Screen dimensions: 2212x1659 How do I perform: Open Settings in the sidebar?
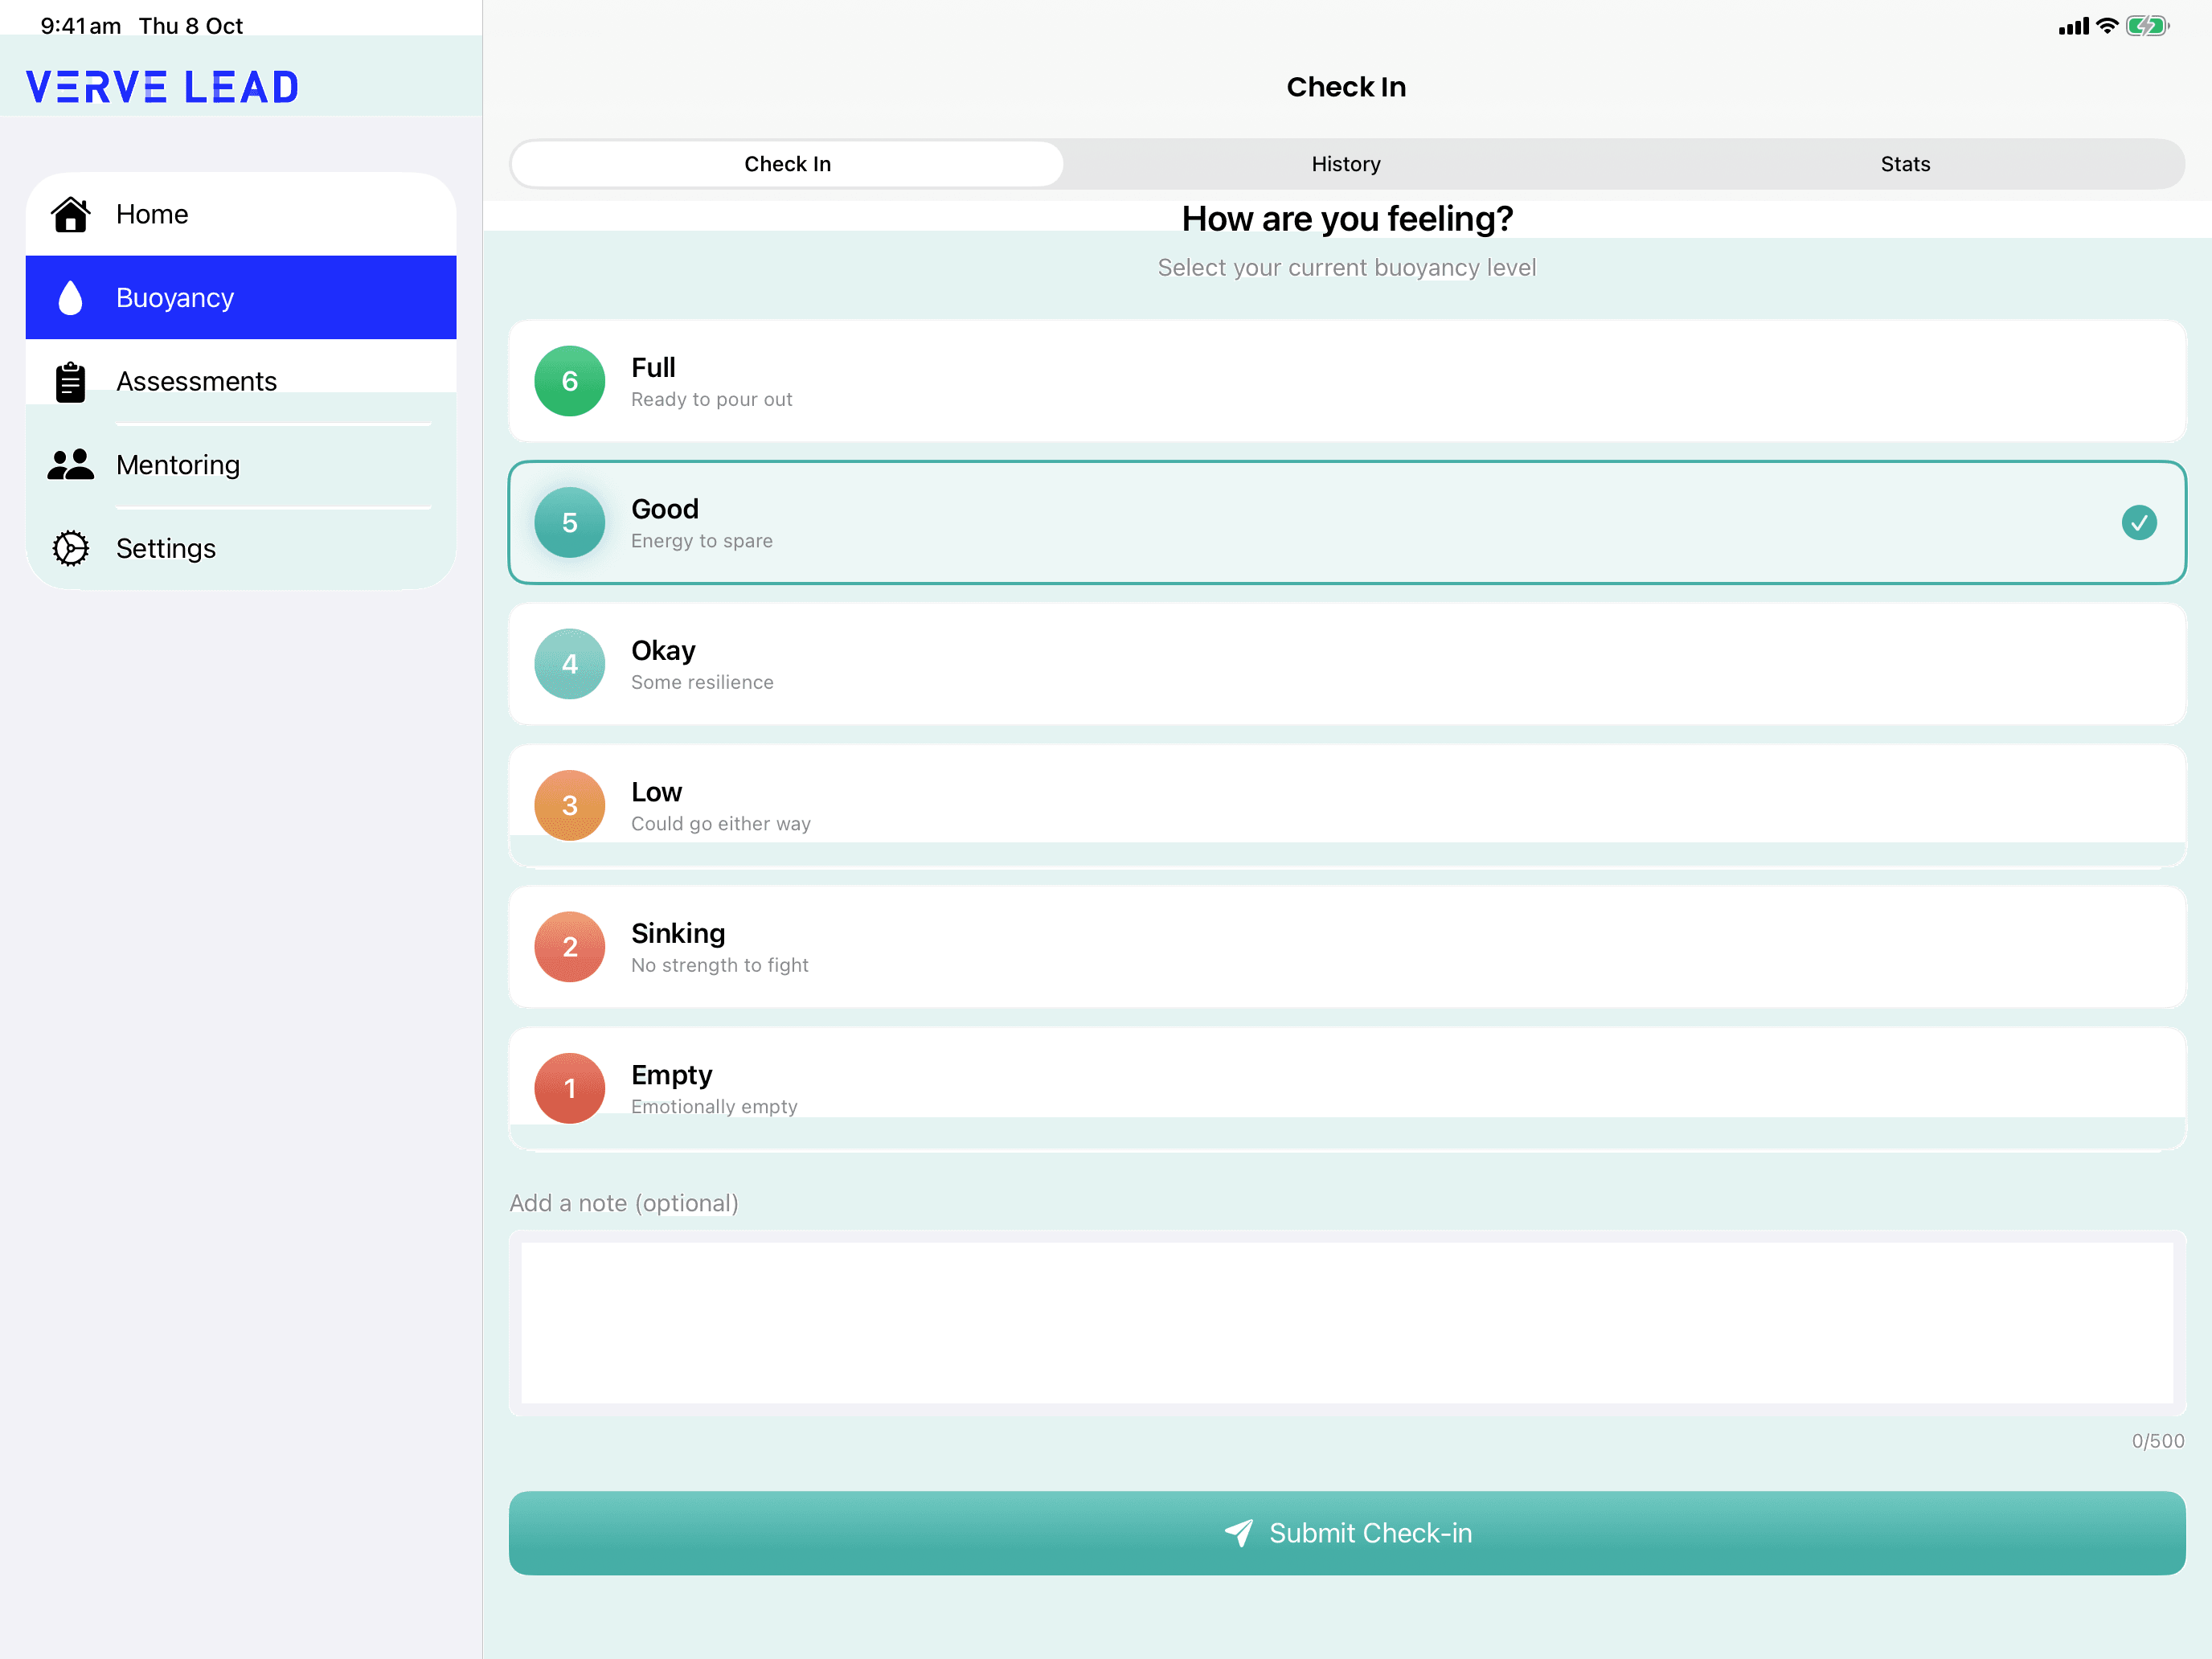coord(241,548)
